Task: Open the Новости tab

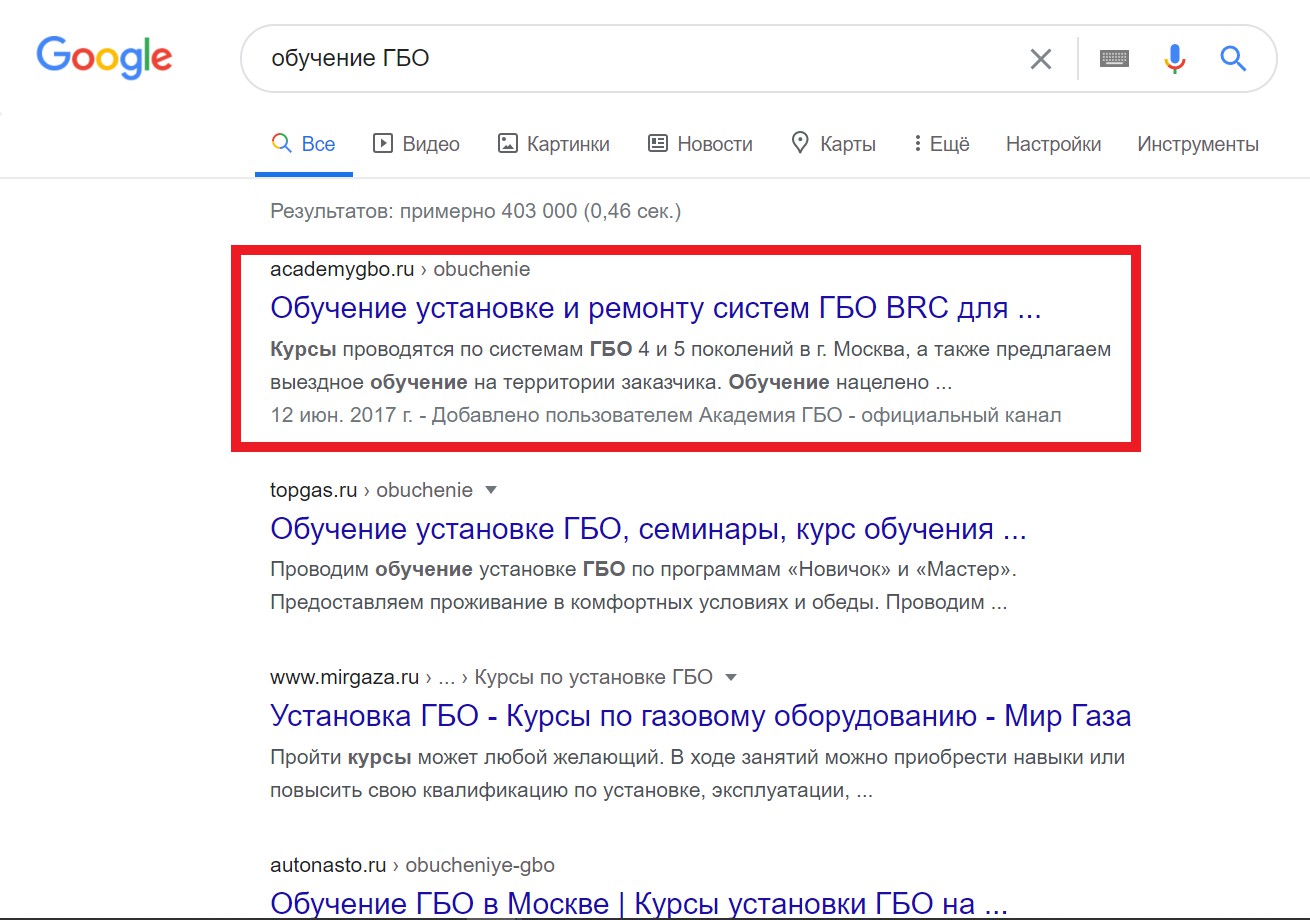Action: click(700, 144)
